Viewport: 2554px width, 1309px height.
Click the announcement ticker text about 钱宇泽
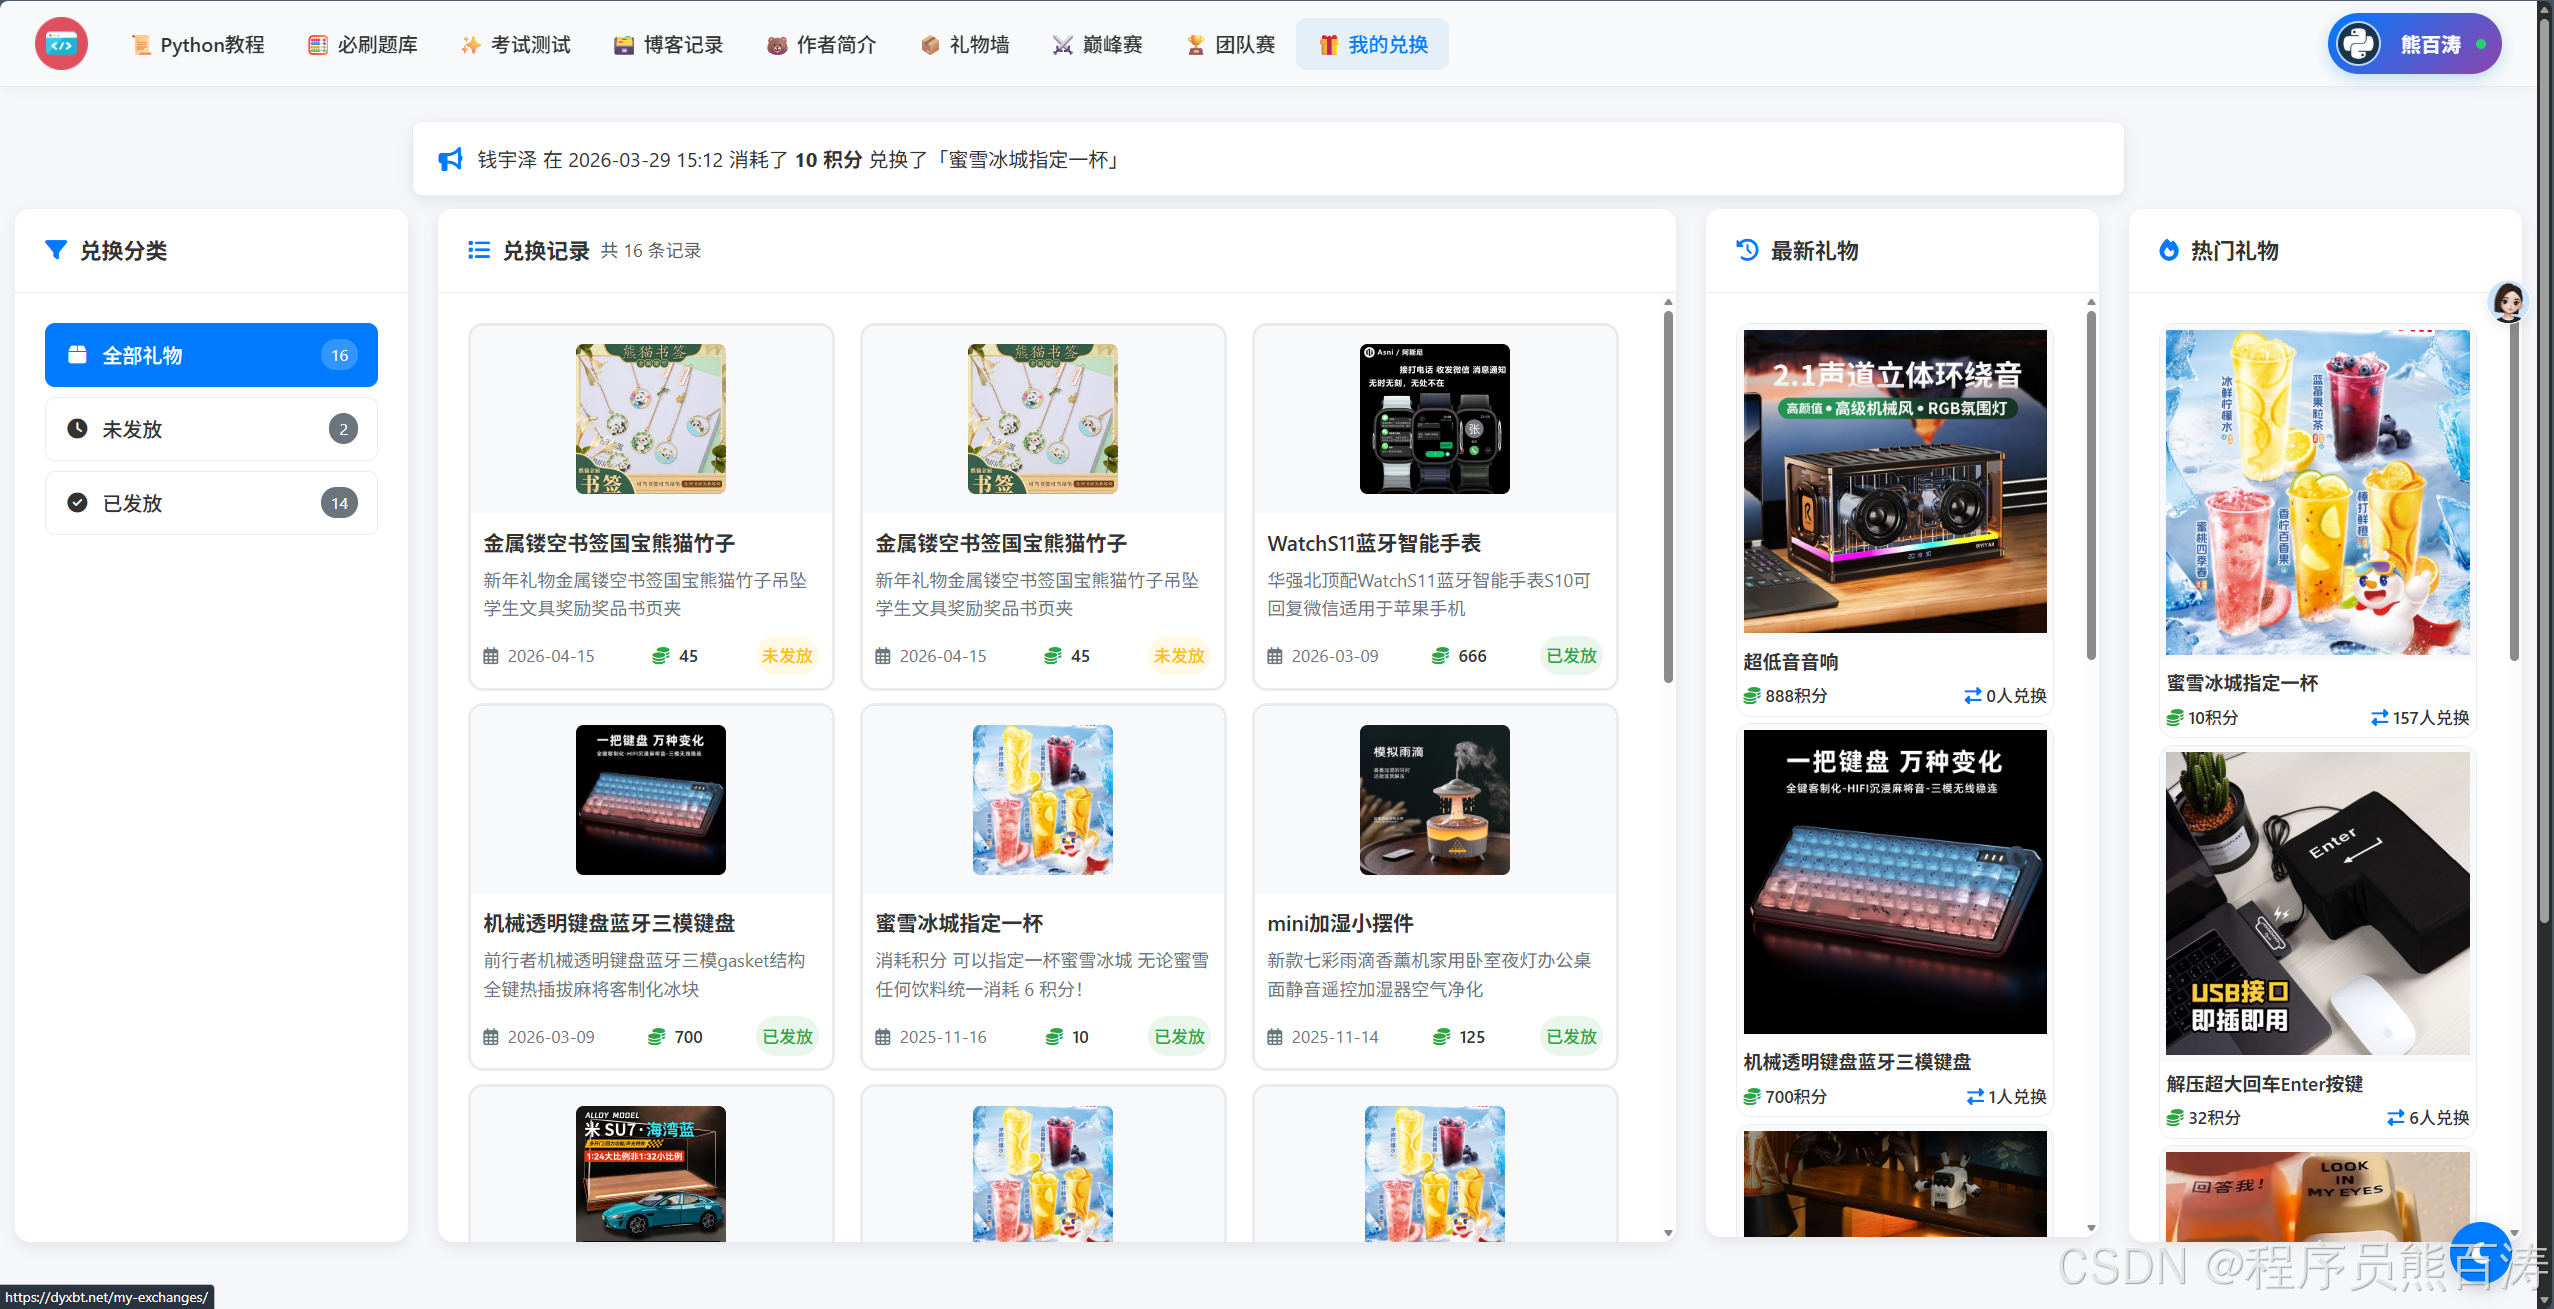tap(800, 160)
